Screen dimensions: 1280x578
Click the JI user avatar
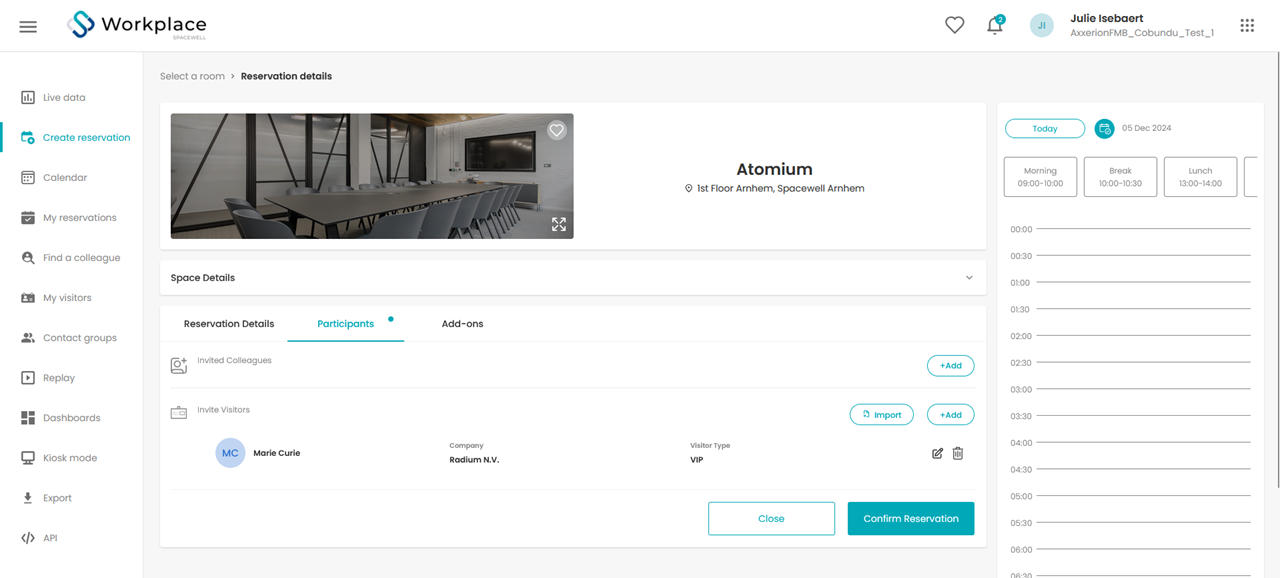pos(1042,26)
